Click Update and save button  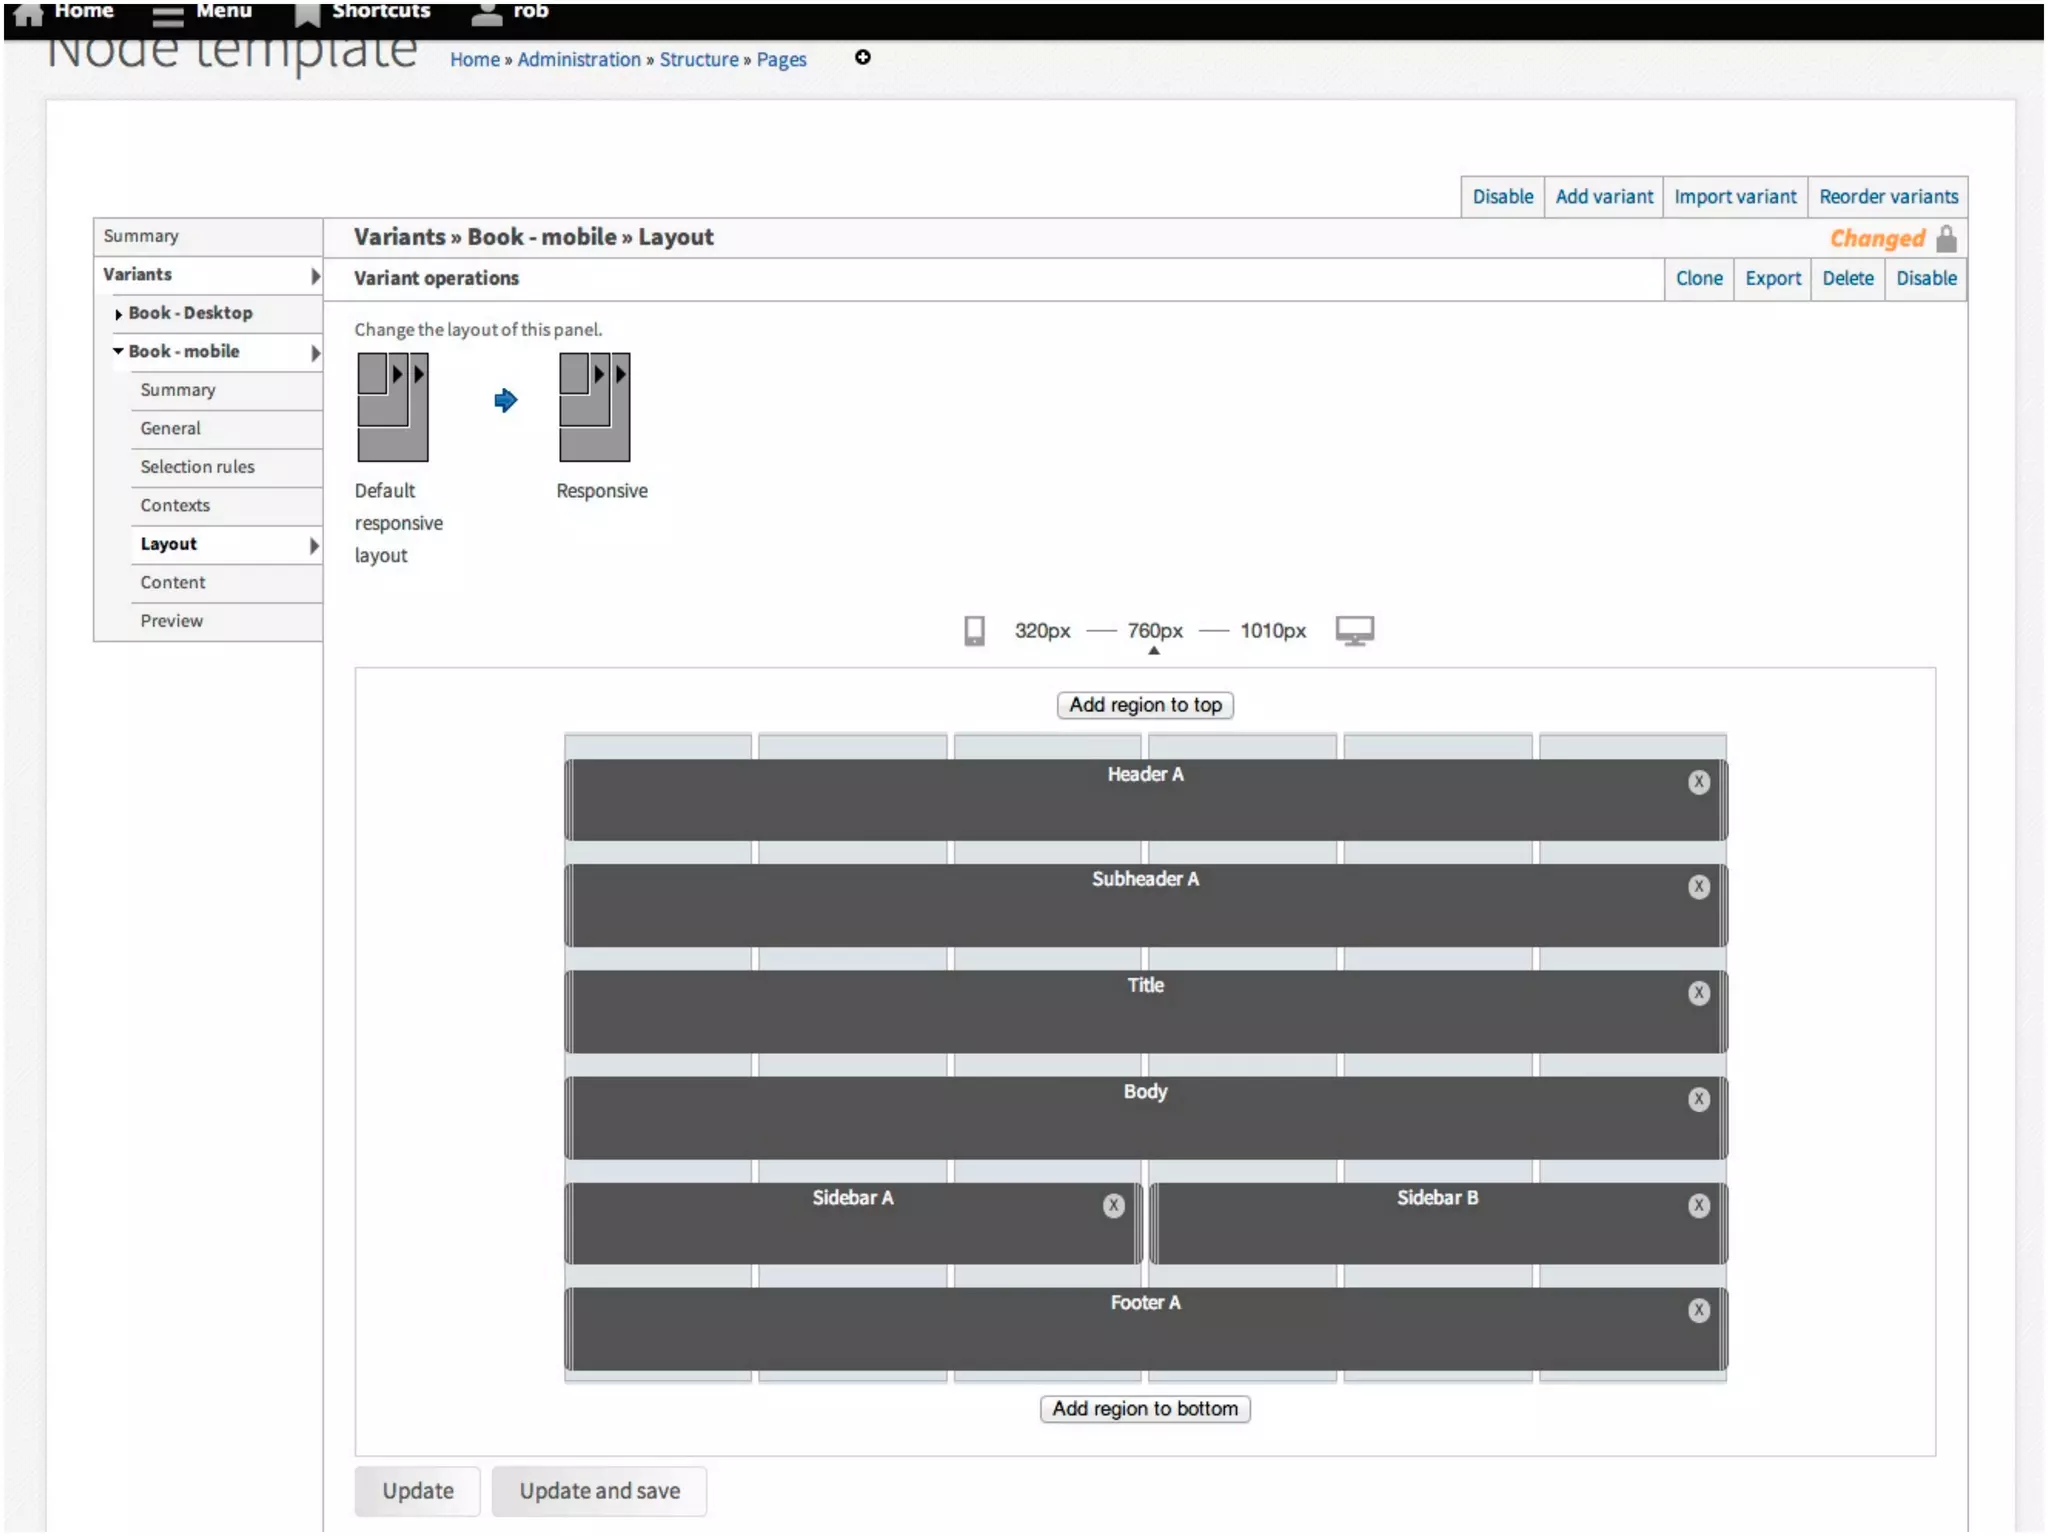coord(599,1491)
